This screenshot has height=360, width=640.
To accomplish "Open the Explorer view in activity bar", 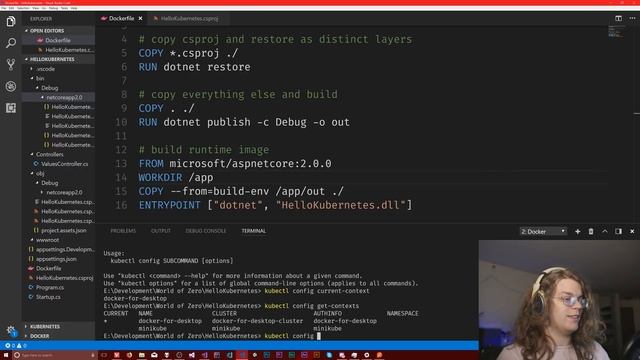I will (11, 21).
